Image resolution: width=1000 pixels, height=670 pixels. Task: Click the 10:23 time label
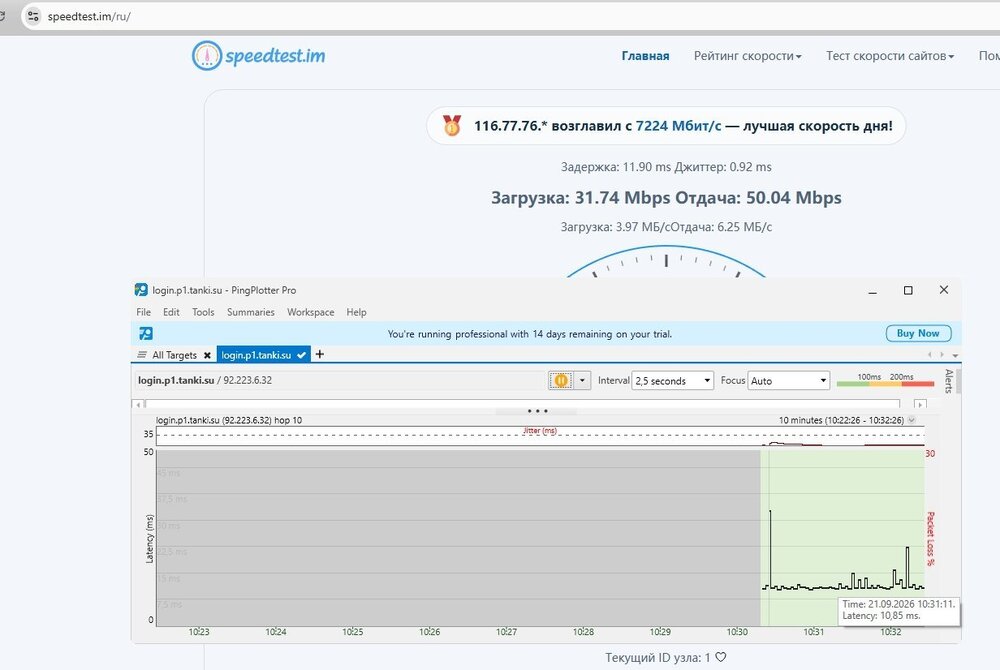(x=199, y=632)
